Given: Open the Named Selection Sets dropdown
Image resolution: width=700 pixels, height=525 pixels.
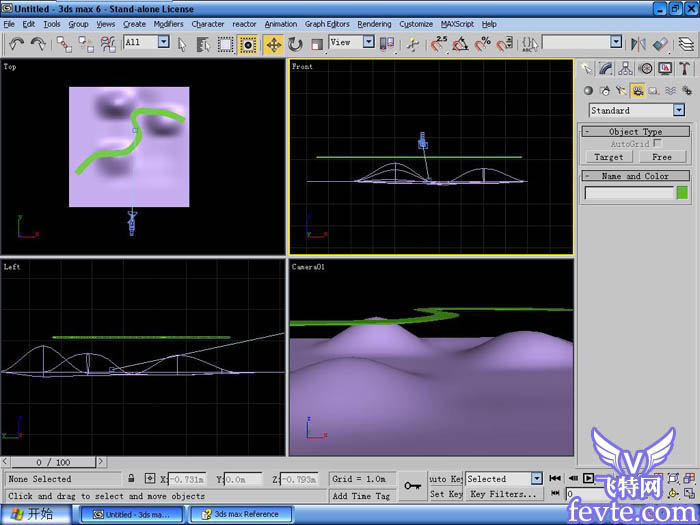Looking at the screenshot, I should (616, 42).
